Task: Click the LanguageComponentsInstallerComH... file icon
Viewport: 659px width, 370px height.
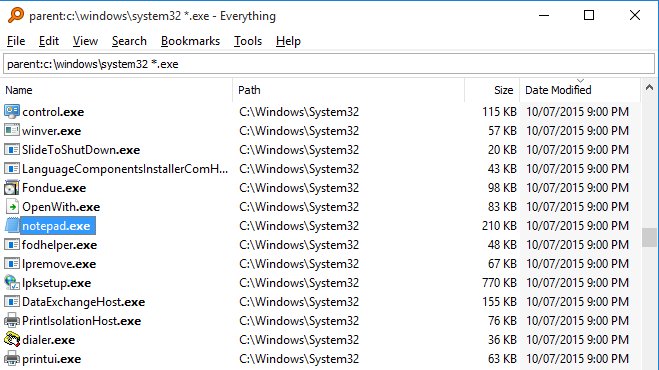Action: click(12, 169)
